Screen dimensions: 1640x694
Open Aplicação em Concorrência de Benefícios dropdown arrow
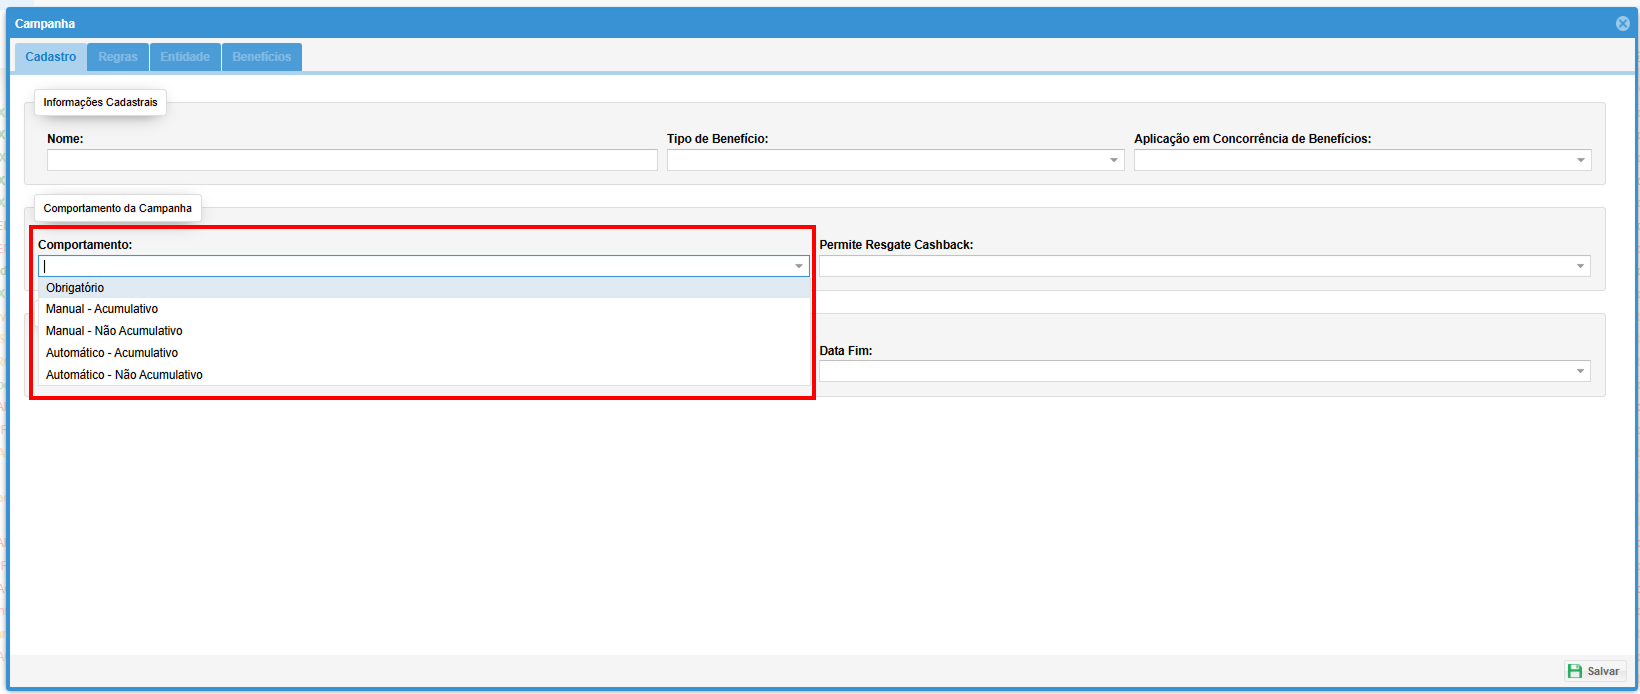(1580, 160)
